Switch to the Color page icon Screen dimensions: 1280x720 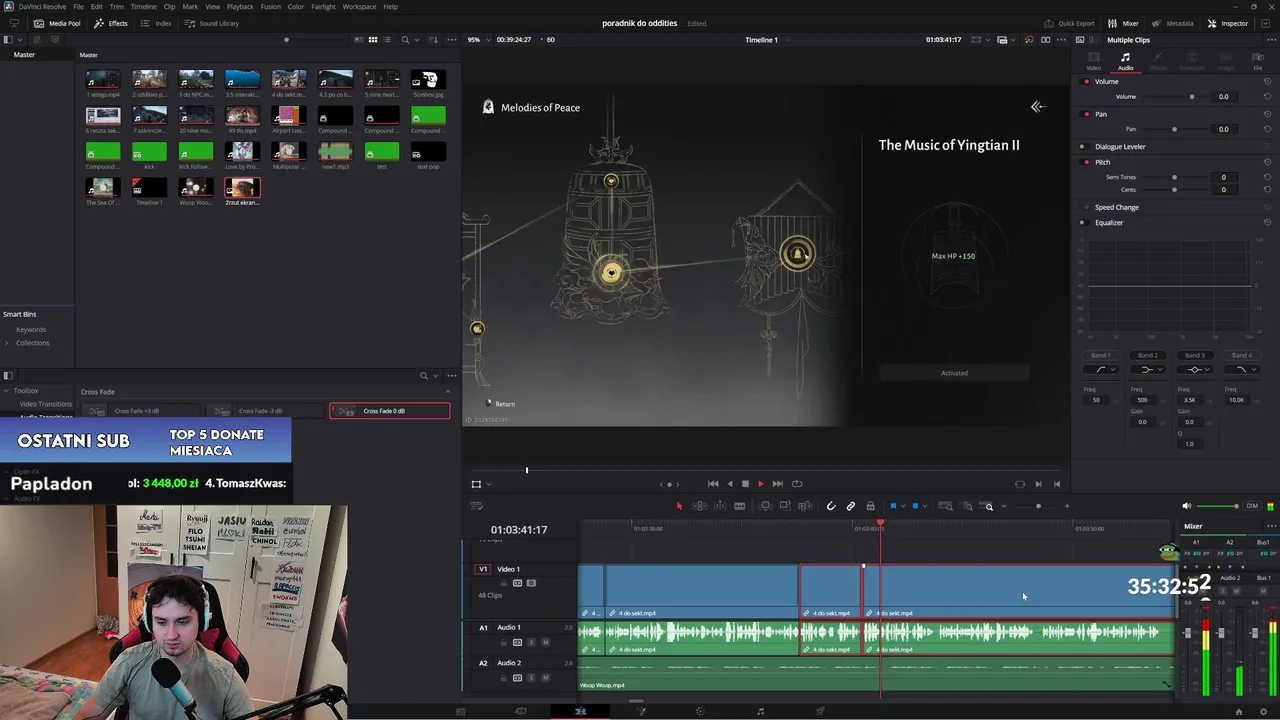(700, 711)
